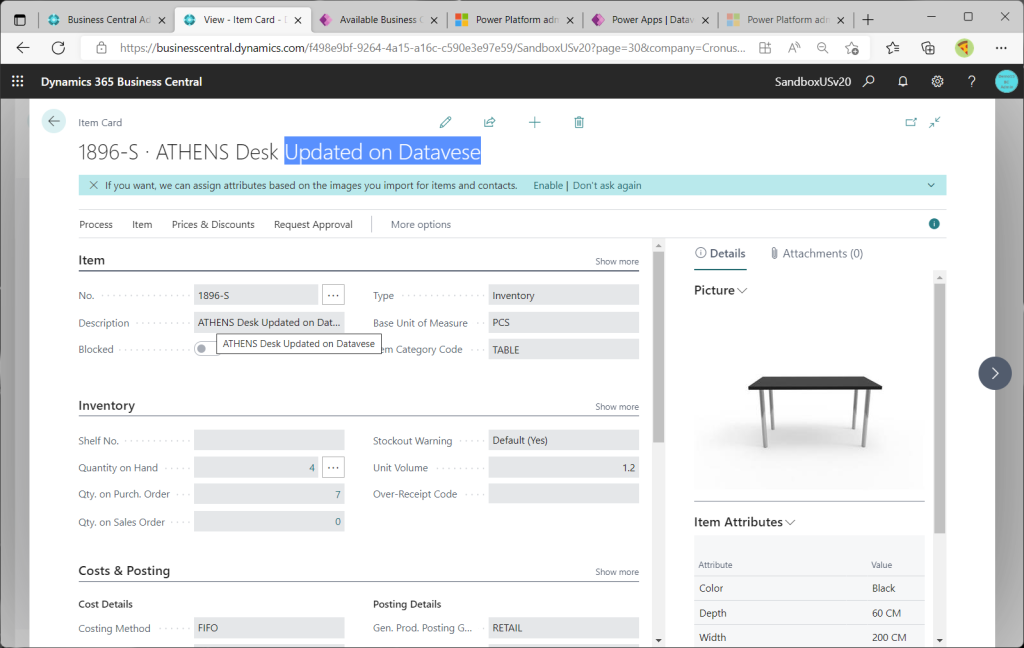Toggle the Blocked switch
The image size is (1024, 648).
pos(205,349)
